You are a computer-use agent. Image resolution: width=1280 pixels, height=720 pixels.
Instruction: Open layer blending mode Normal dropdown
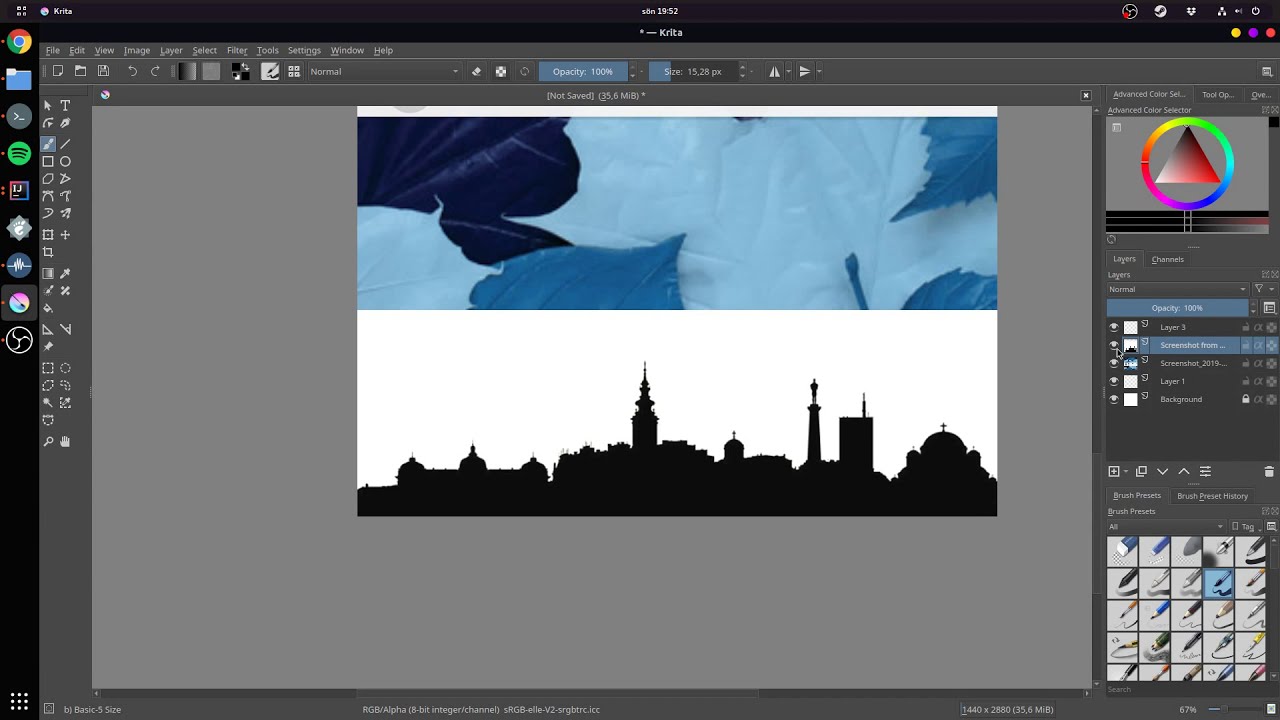click(1177, 289)
